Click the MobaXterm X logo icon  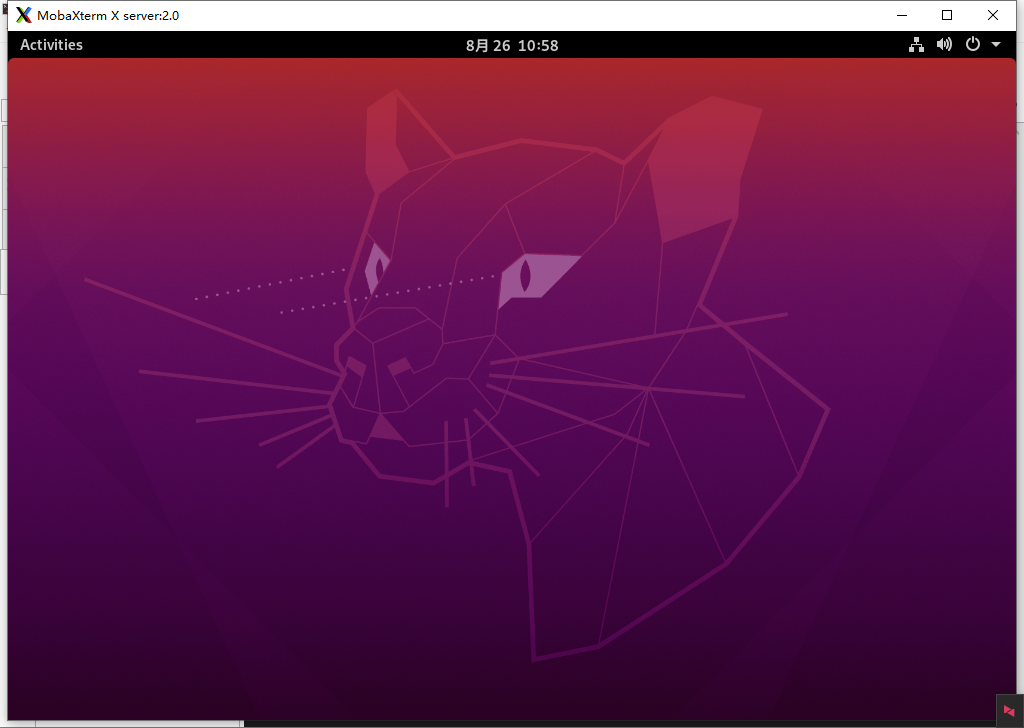pos(24,15)
